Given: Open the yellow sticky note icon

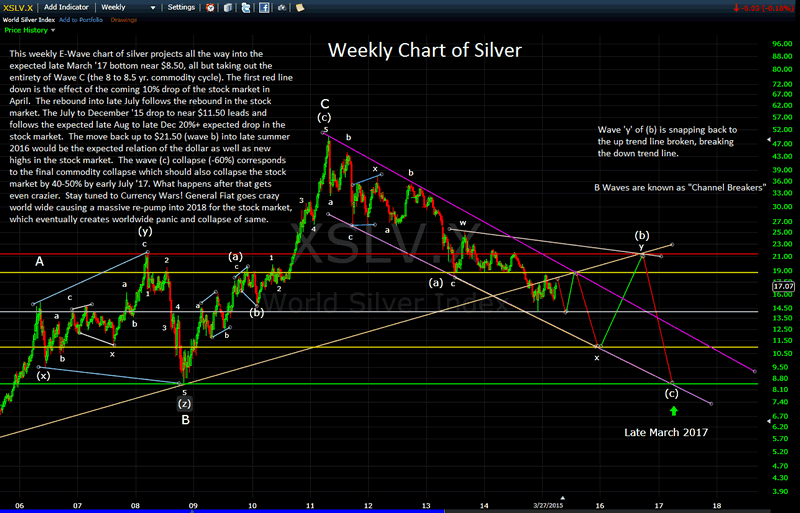Looking at the screenshot, I should point(299,7).
